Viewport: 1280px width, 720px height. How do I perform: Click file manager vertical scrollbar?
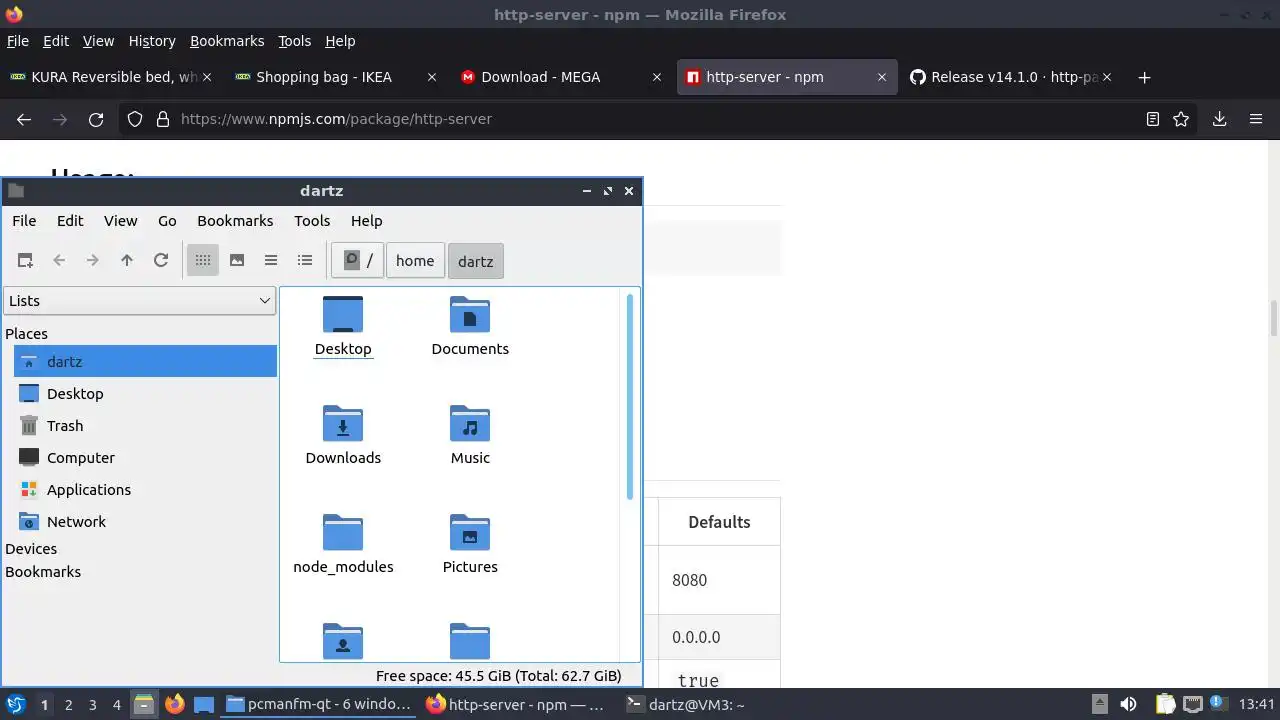(x=630, y=397)
